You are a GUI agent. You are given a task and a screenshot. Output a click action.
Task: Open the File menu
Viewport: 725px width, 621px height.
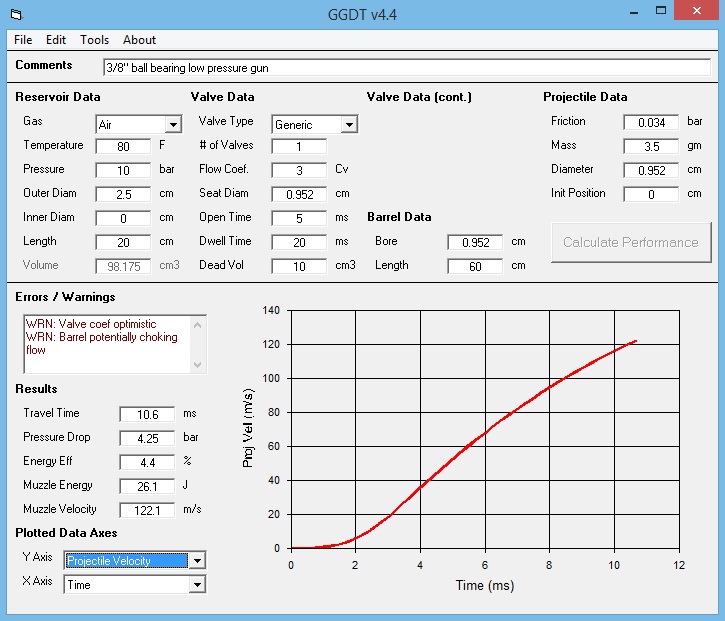coord(23,40)
